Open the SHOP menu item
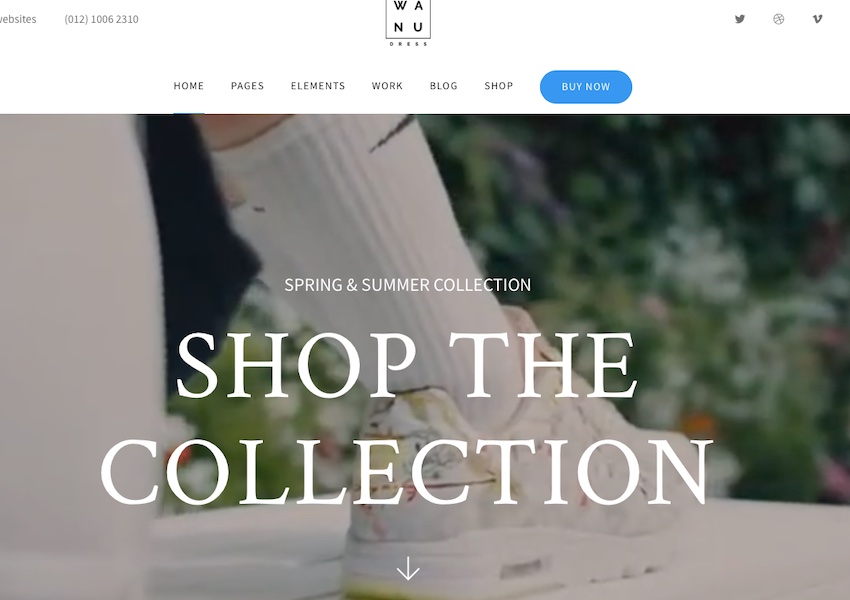The image size is (850, 600). tap(499, 86)
